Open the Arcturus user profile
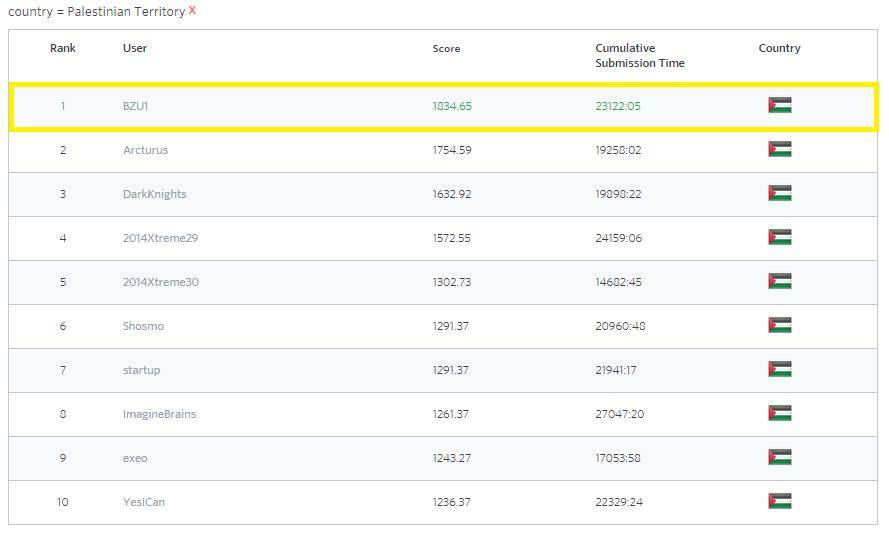The image size is (889, 537). (x=145, y=150)
